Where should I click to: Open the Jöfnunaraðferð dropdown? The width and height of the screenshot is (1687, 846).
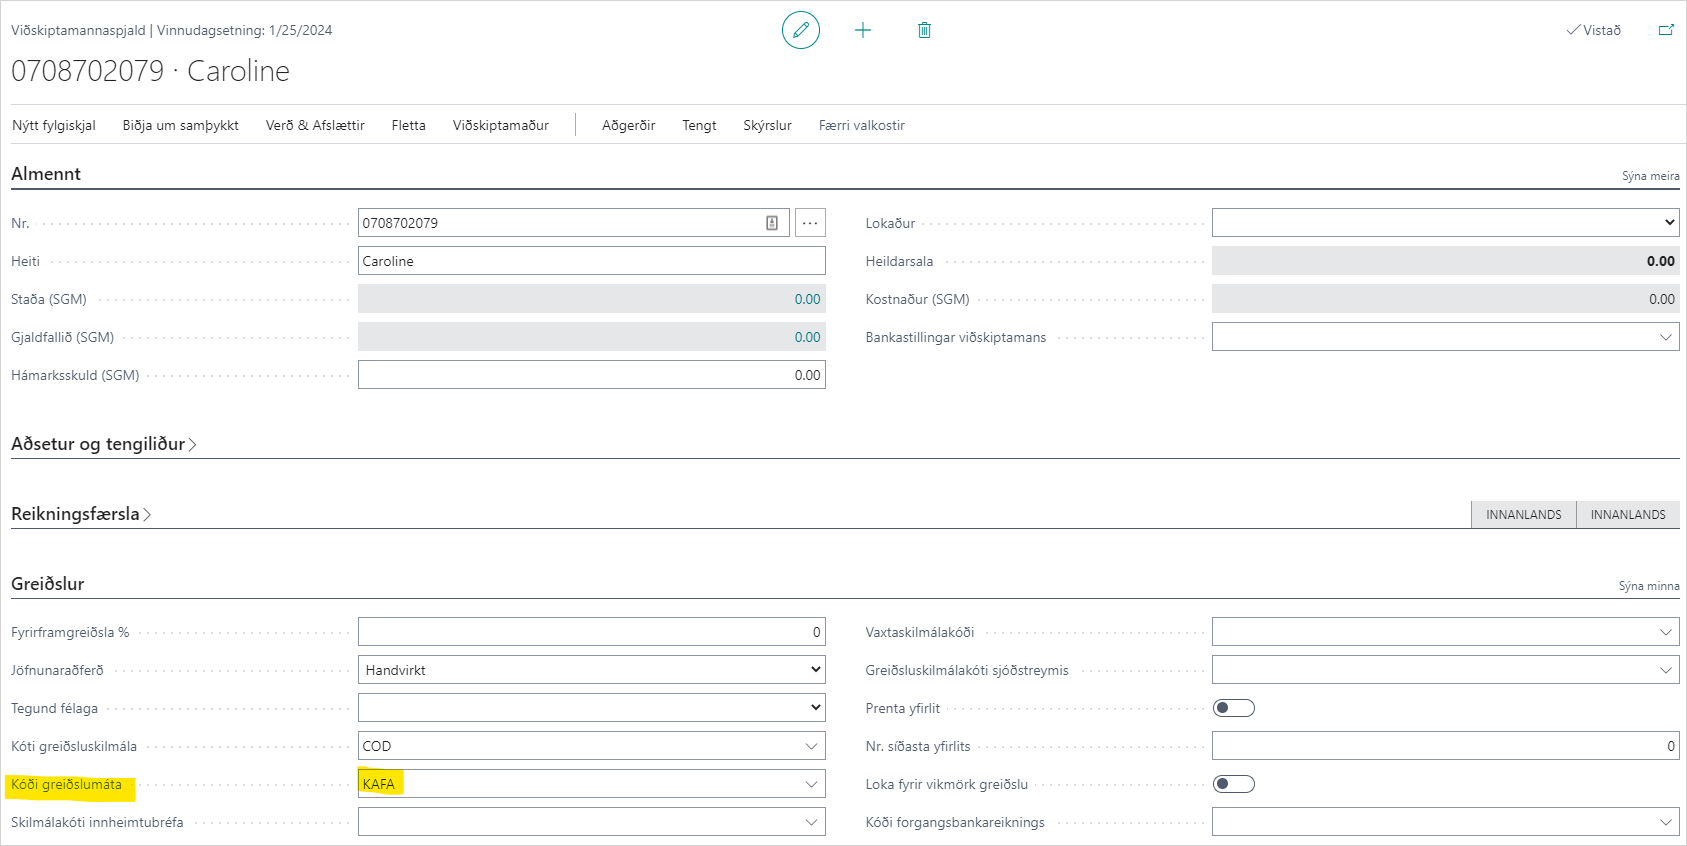pyautogui.click(x=591, y=670)
